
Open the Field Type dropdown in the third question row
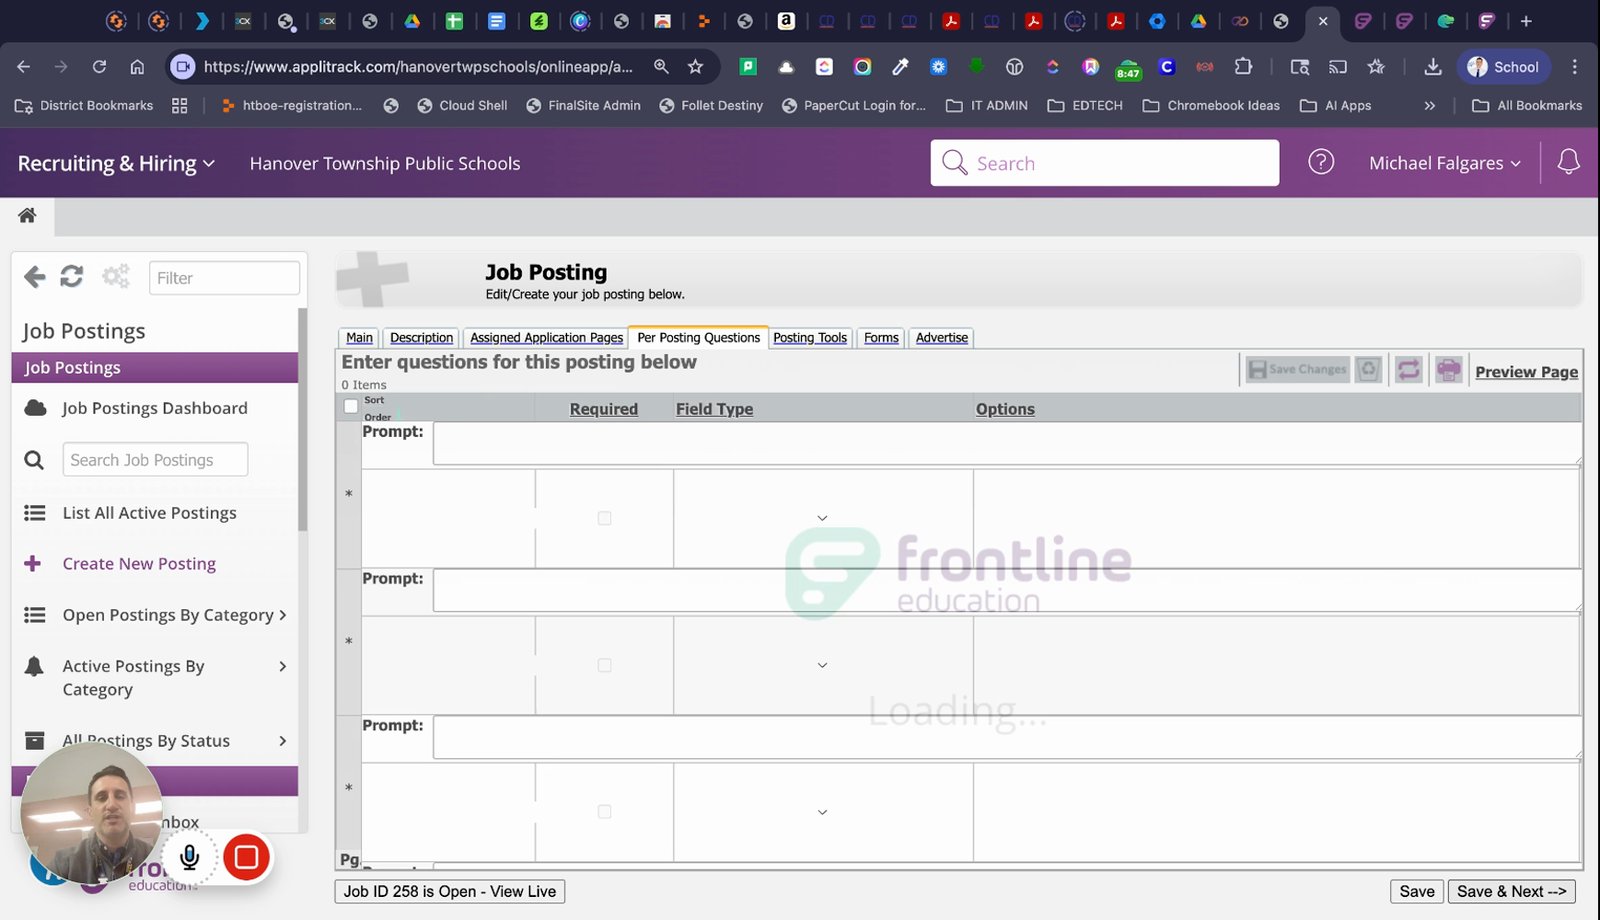tap(822, 812)
